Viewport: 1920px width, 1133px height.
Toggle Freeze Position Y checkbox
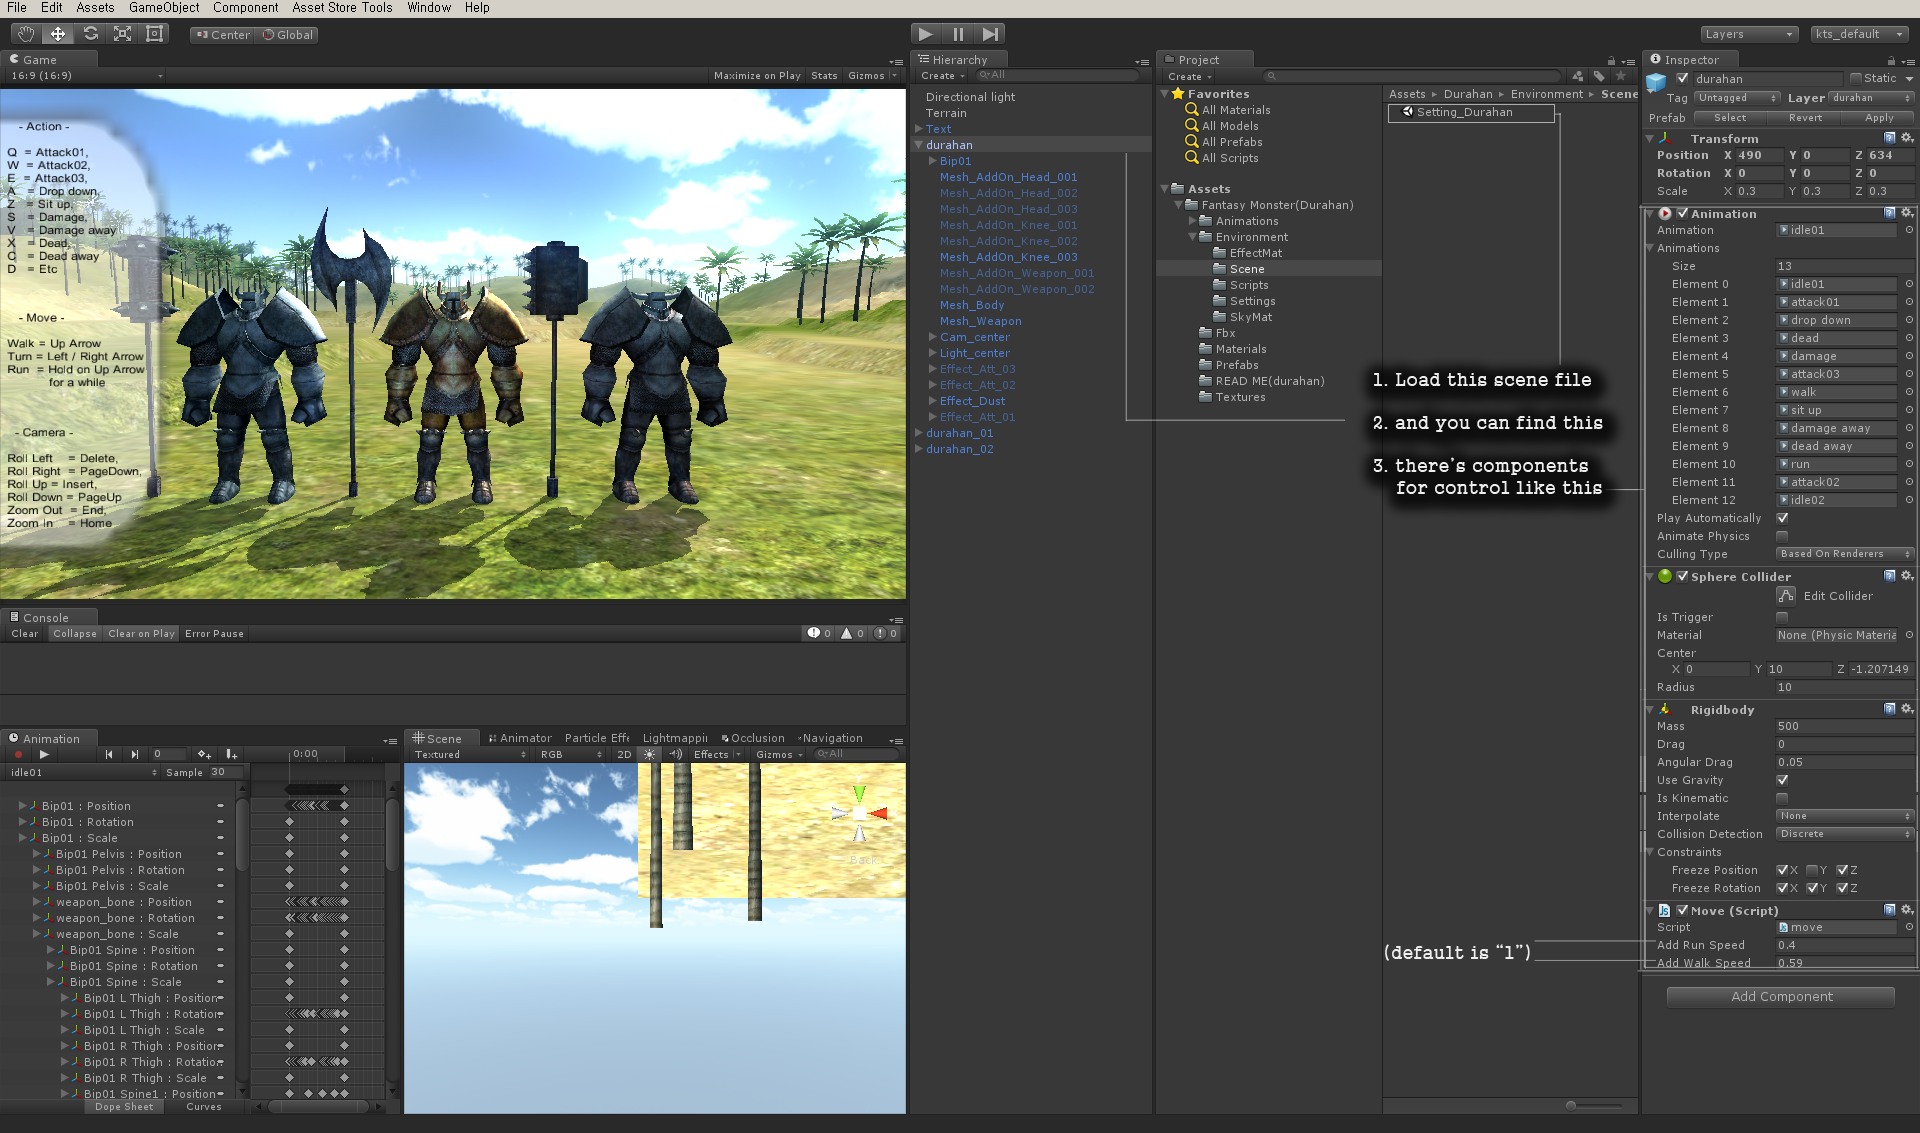pyautogui.click(x=1812, y=870)
